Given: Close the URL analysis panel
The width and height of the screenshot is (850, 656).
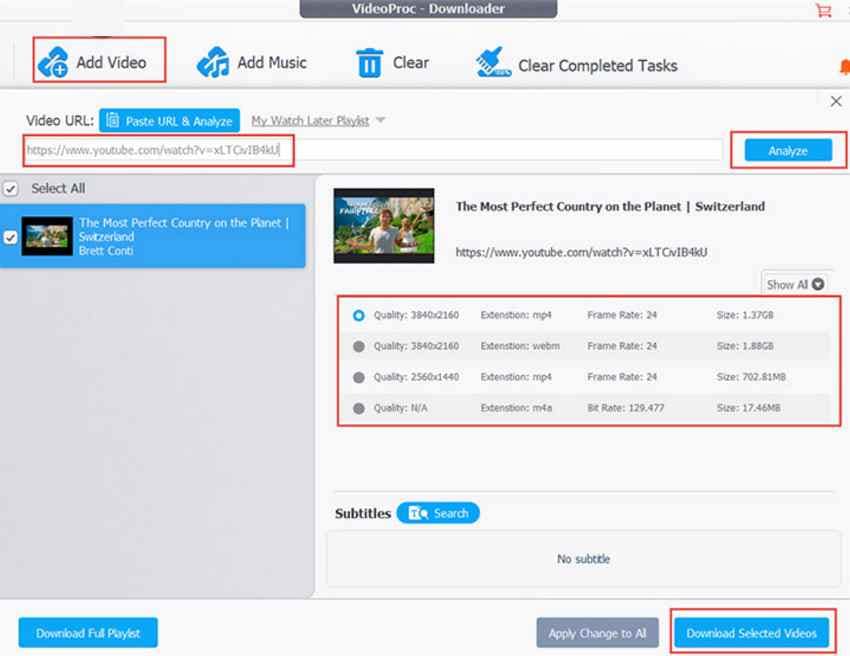Looking at the screenshot, I should 836,101.
